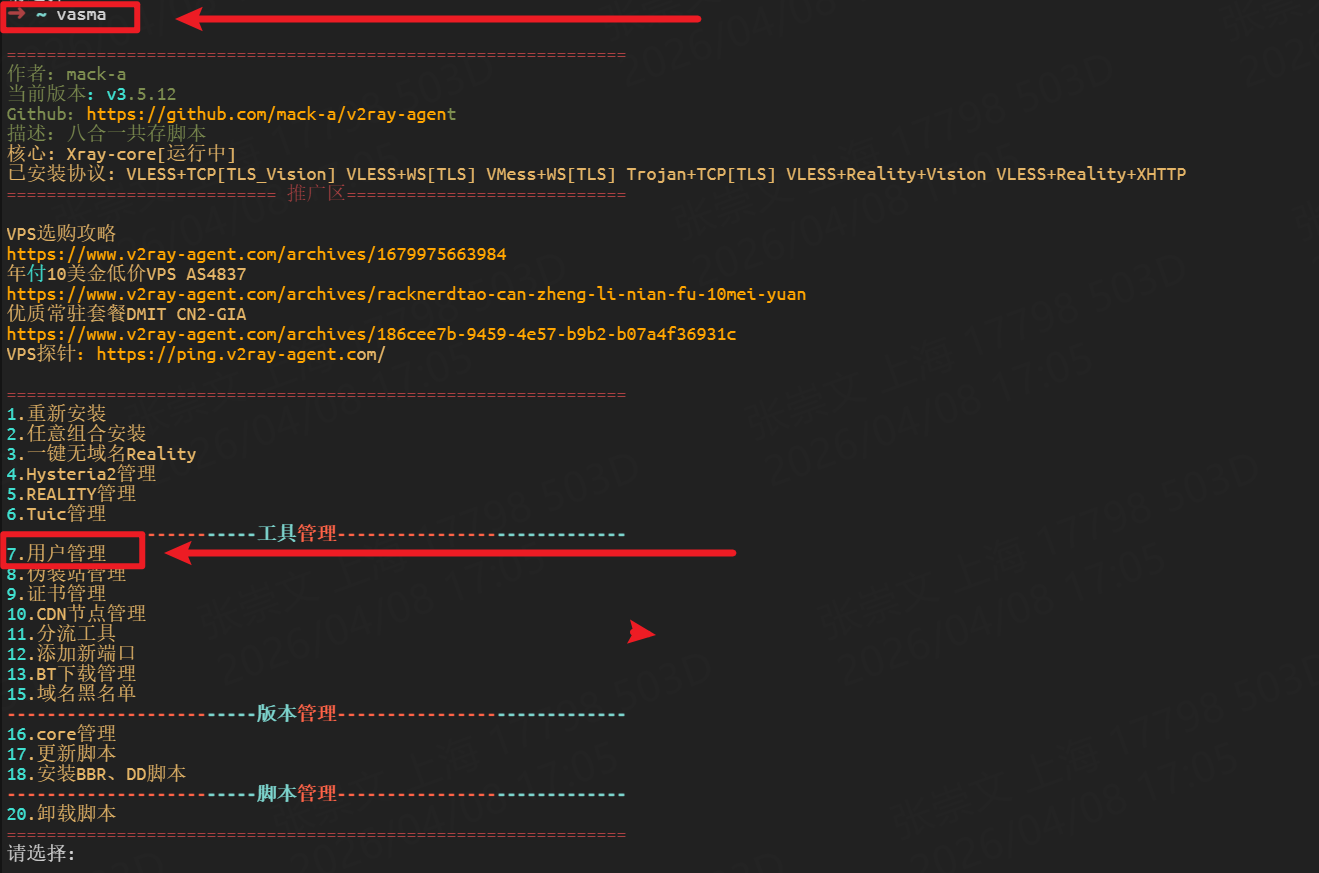Select 9.证书管理 option
This screenshot has height=873, width=1319.
coord(56,593)
